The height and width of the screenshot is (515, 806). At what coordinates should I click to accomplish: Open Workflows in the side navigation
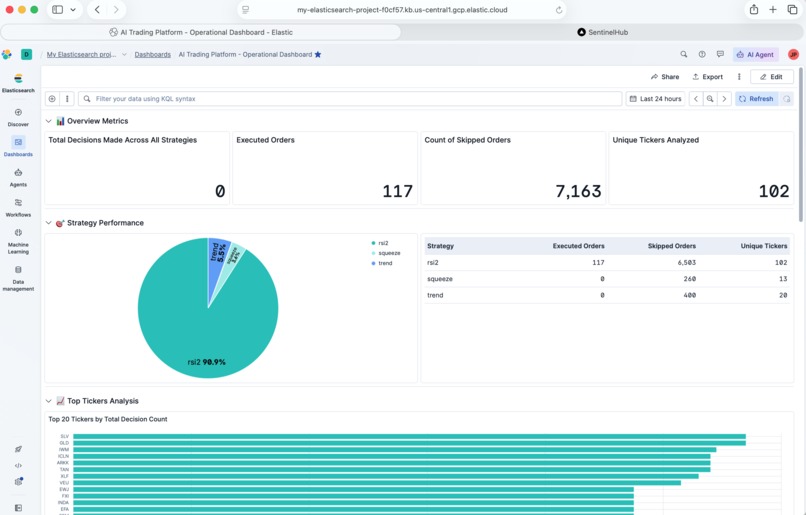tap(18, 207)
